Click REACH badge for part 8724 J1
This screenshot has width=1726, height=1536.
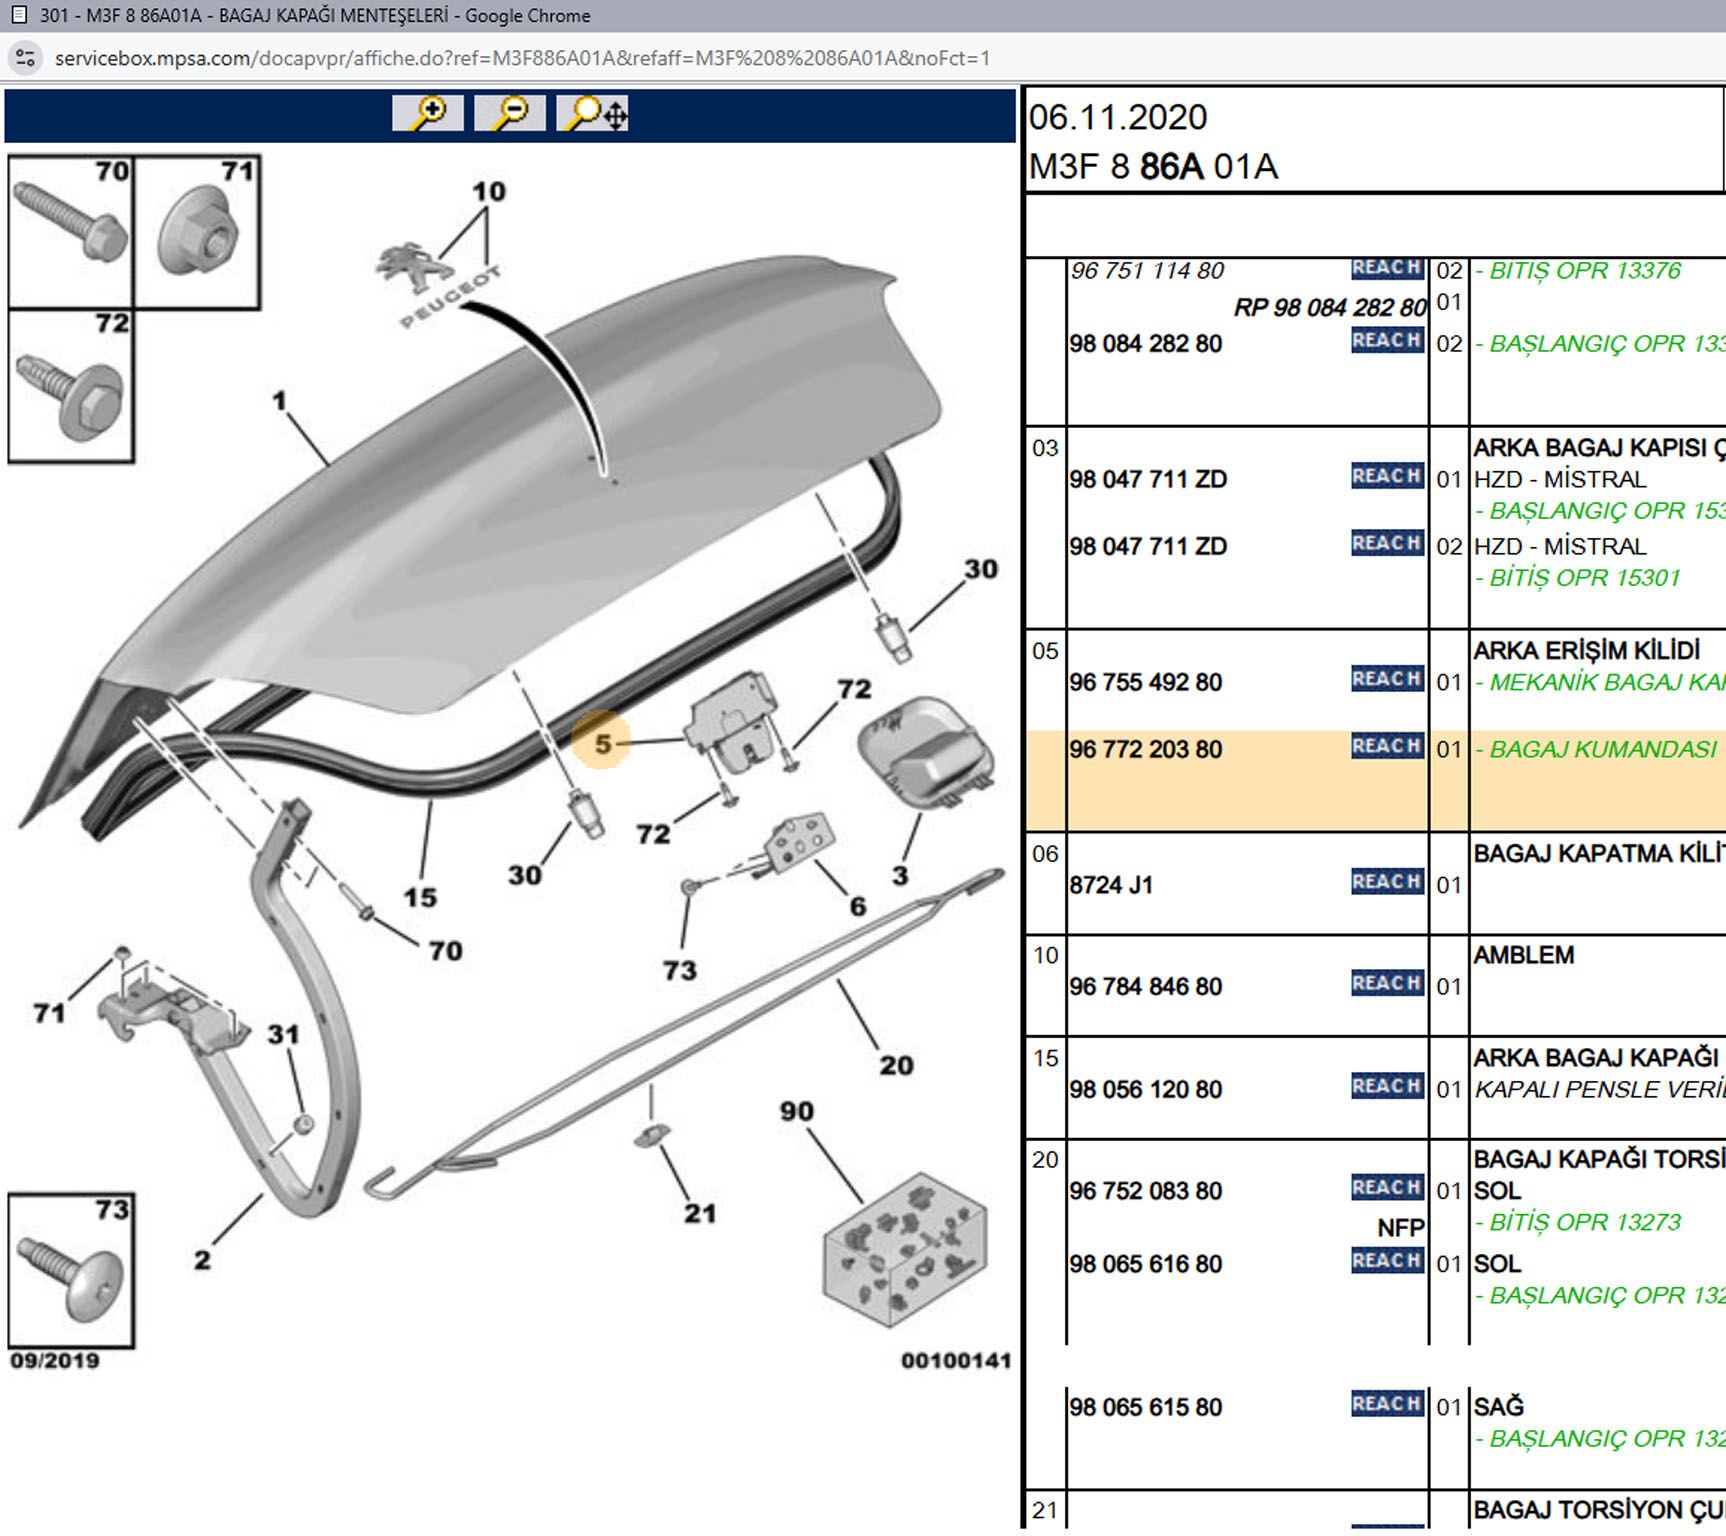[1386, 882]
